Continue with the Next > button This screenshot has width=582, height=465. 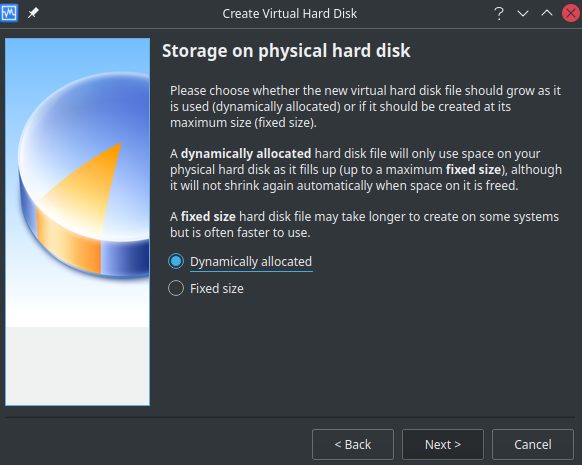443,444
